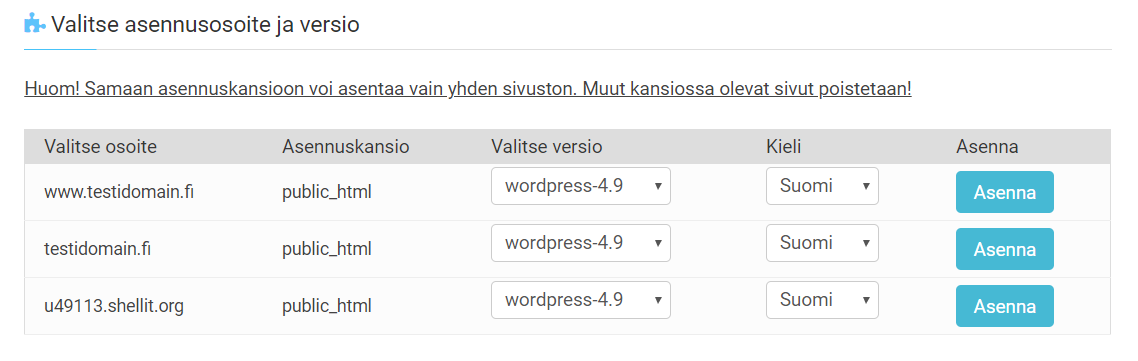Change language for u49113.shellit.org row
The image size is (1138, 361).
822,299
